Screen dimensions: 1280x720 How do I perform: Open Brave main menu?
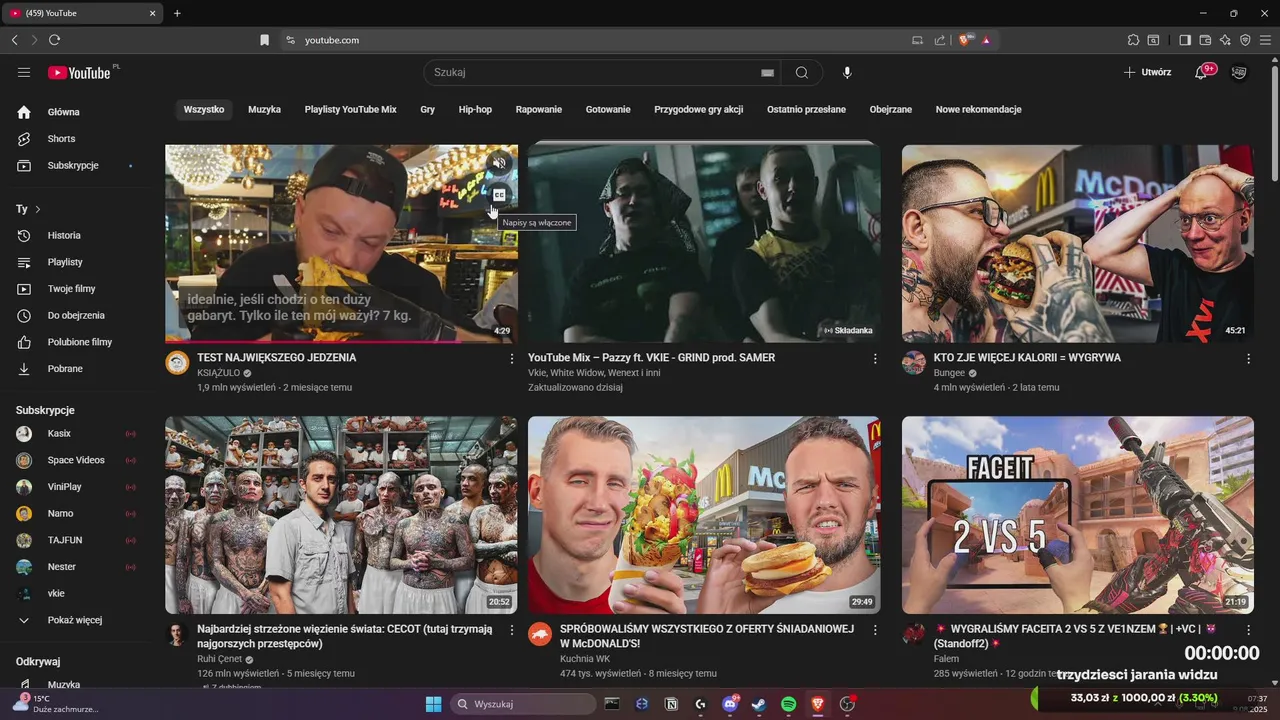(1266, 40)
